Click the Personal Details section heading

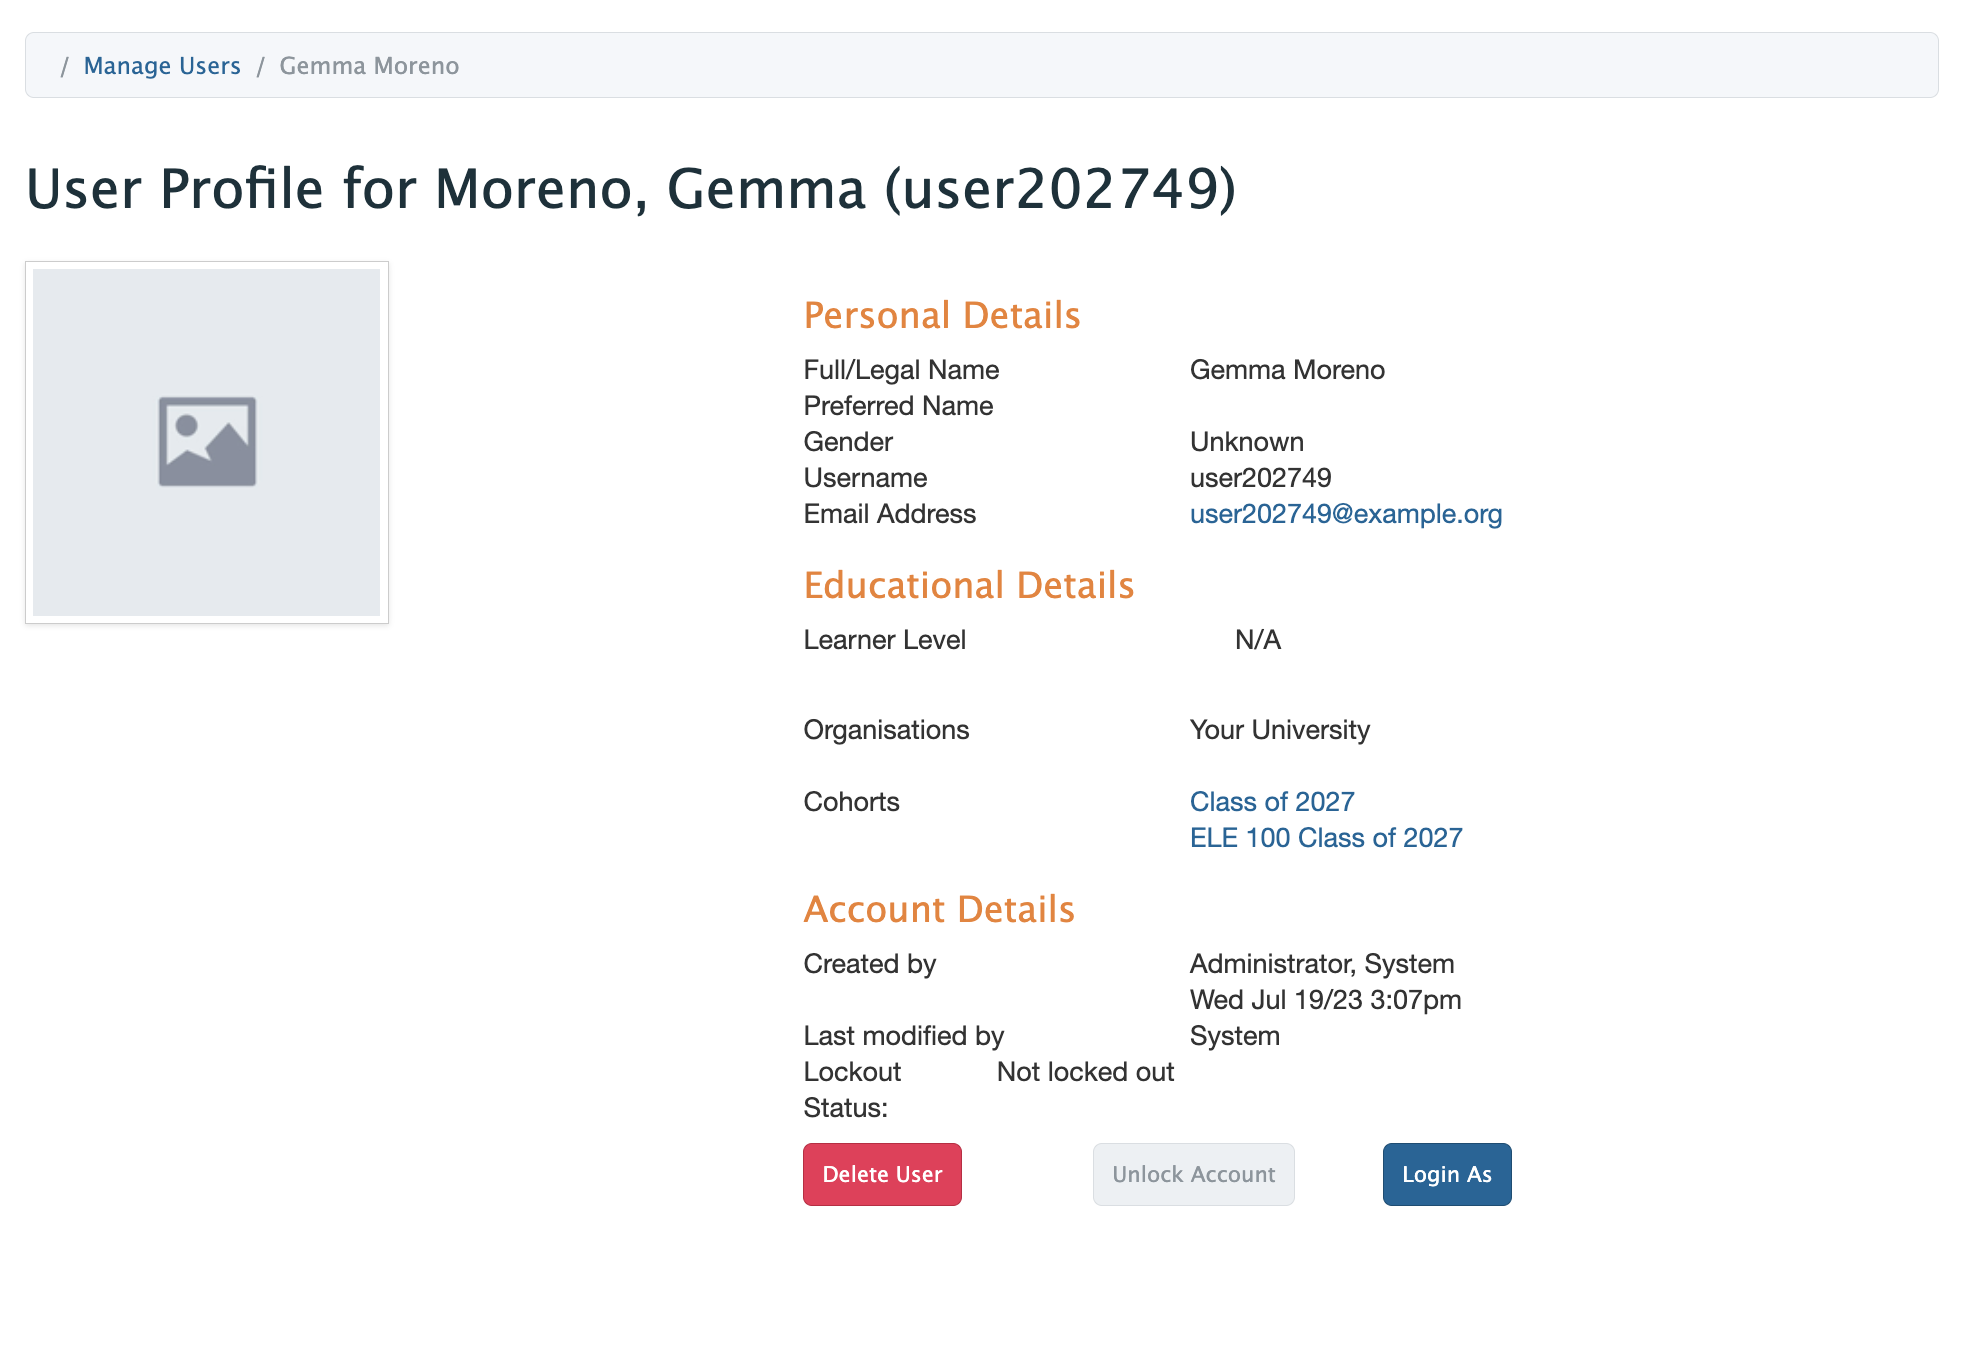tap(941, 316)
